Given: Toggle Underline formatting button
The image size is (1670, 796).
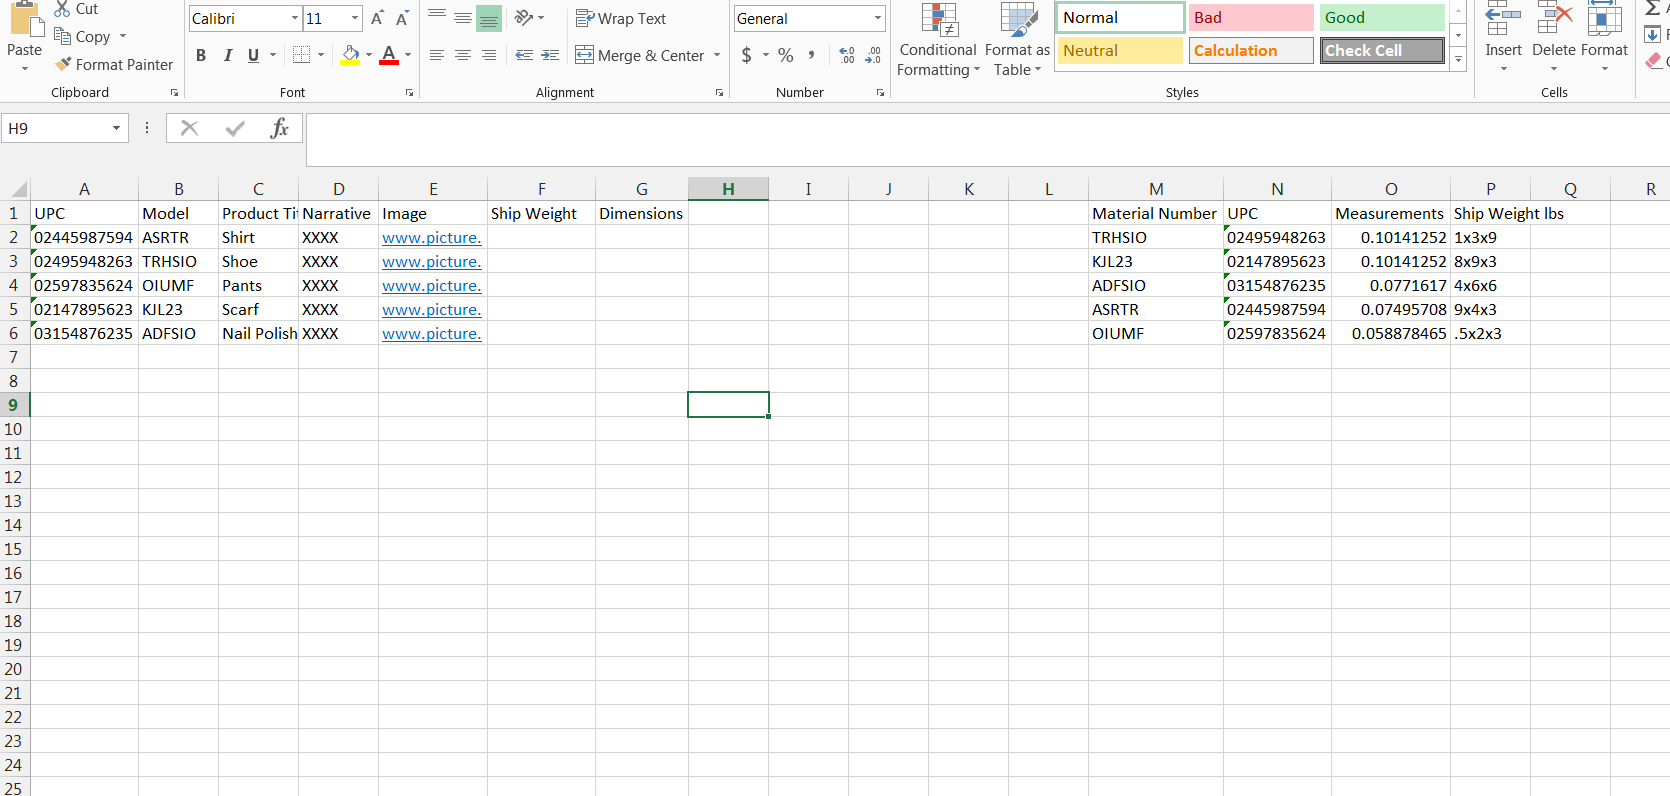Looking at the screenshot, I should click(x=253, y=55).
